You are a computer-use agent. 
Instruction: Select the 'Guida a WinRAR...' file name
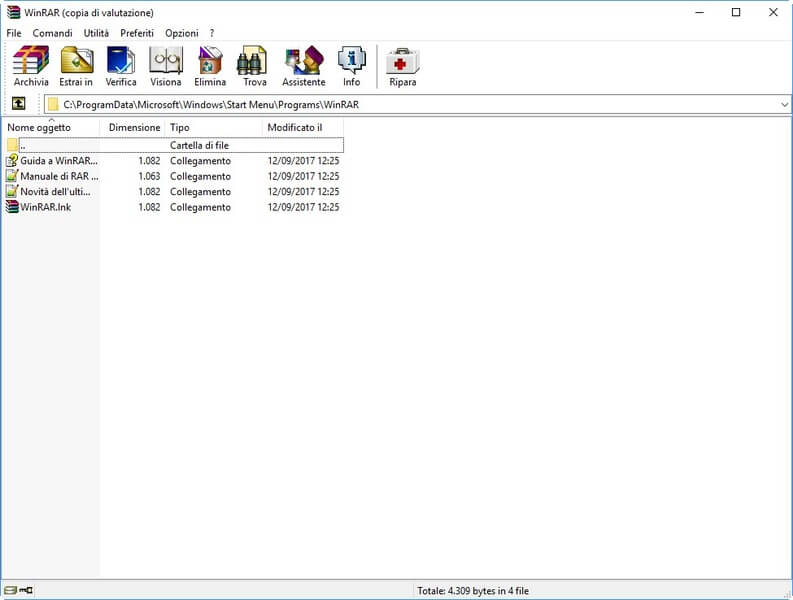59,160
